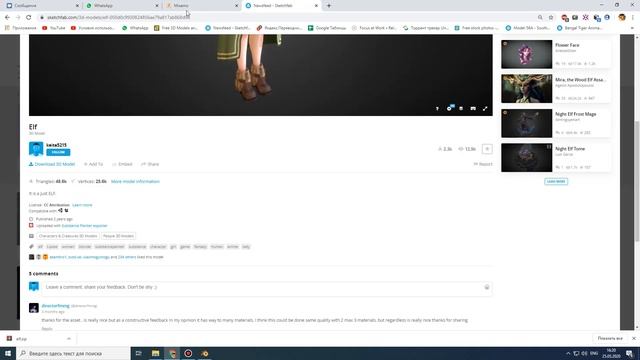Reload the current page

[x=29, y=17]
